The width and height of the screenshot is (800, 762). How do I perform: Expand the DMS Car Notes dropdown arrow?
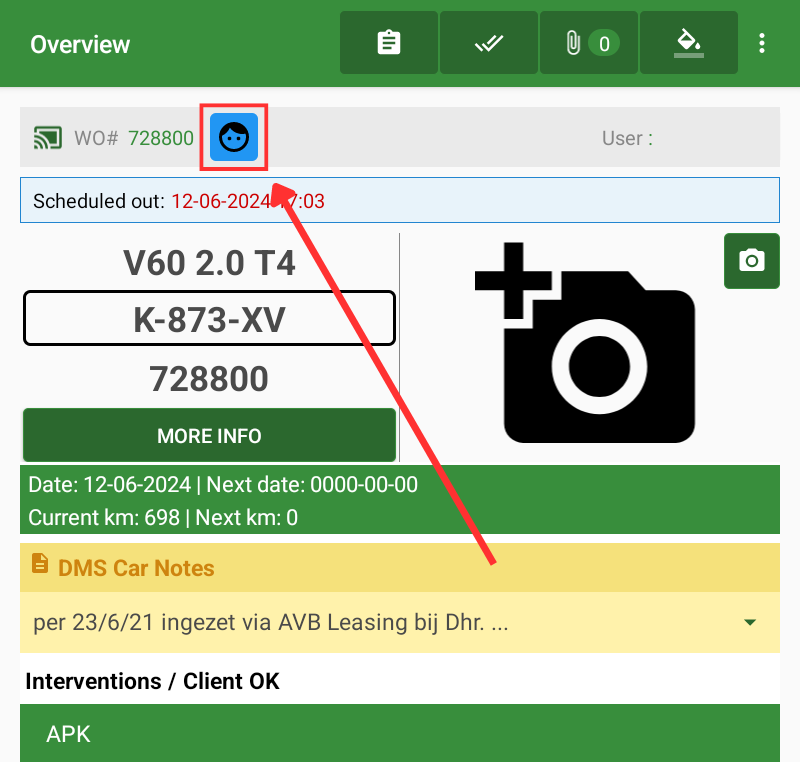click(x=750, y=623)
